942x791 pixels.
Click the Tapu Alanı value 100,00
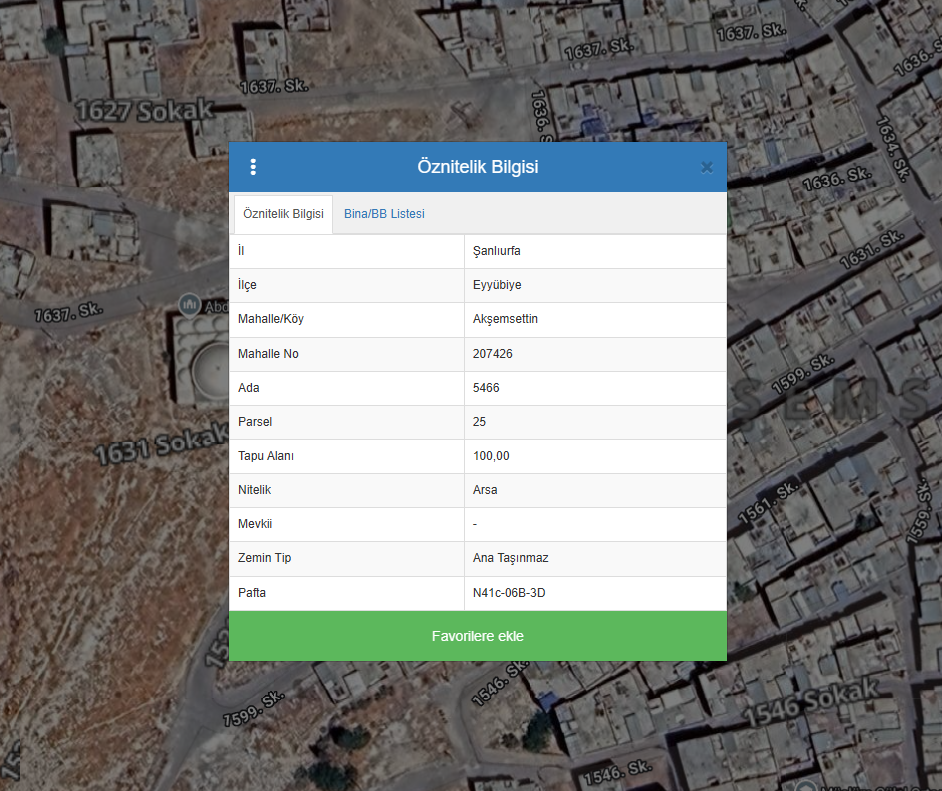point(491,456)
